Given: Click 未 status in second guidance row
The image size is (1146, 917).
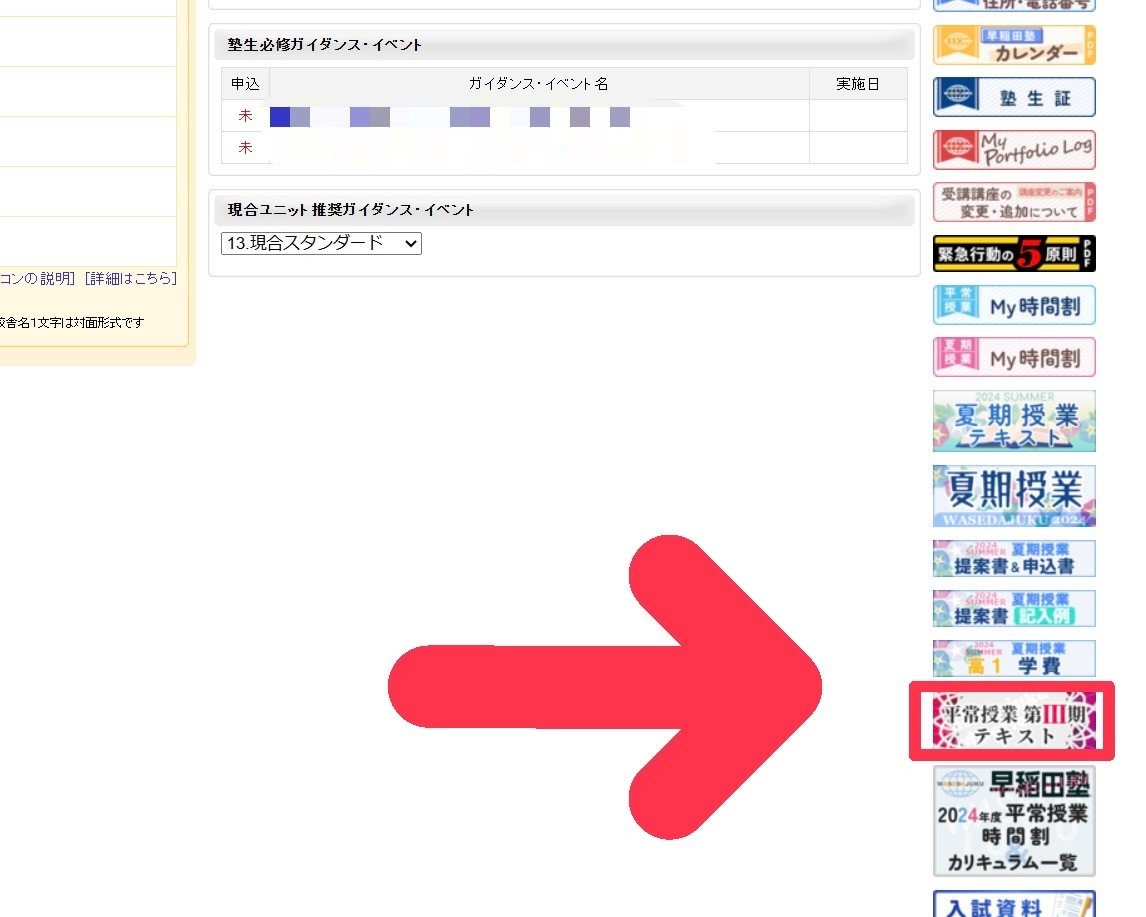Looking at the screenshot, I should (x=245, y=148).
